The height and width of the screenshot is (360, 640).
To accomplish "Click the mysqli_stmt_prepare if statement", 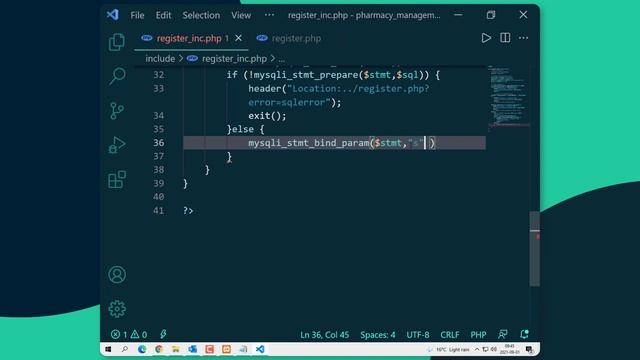I will (x=333, y=75).
